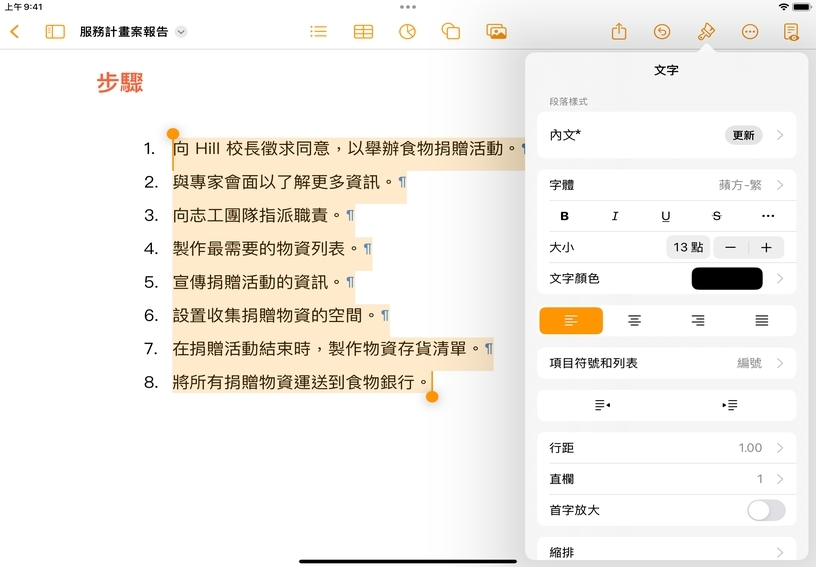
Task: Open the shapes insert menu
Action: click(451, 32)
